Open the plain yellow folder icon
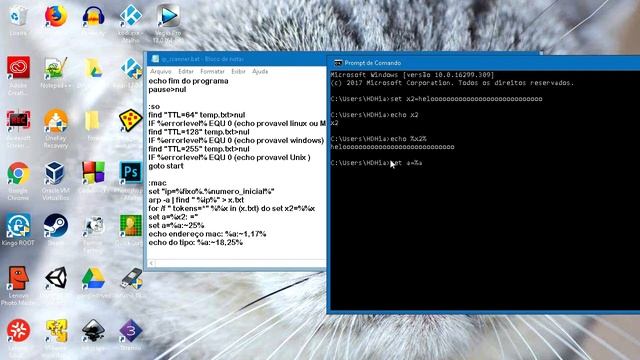The width and height of the screenshot is (640, 360). point(92,120)
